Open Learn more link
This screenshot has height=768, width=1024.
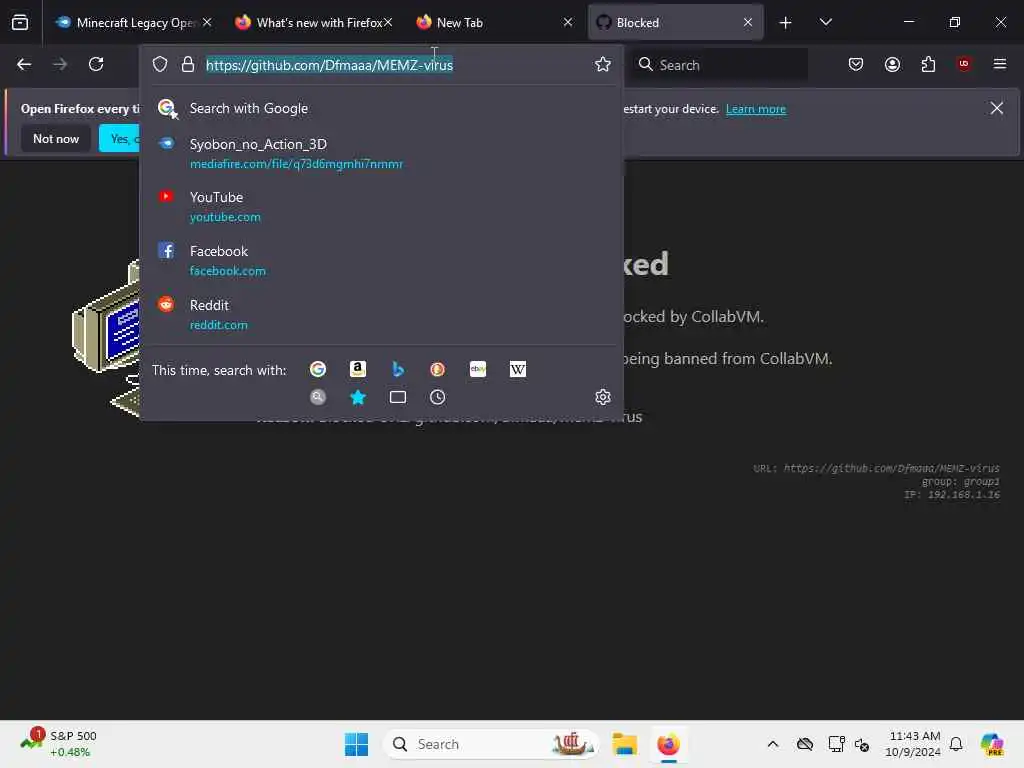pos(756,109)
